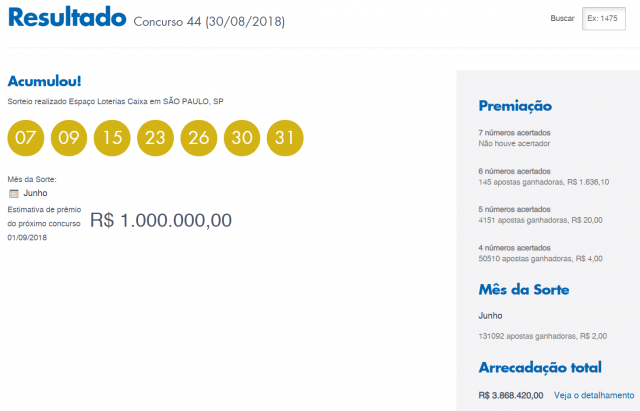Select the yellow 23 ball

[x=155, y=138]
